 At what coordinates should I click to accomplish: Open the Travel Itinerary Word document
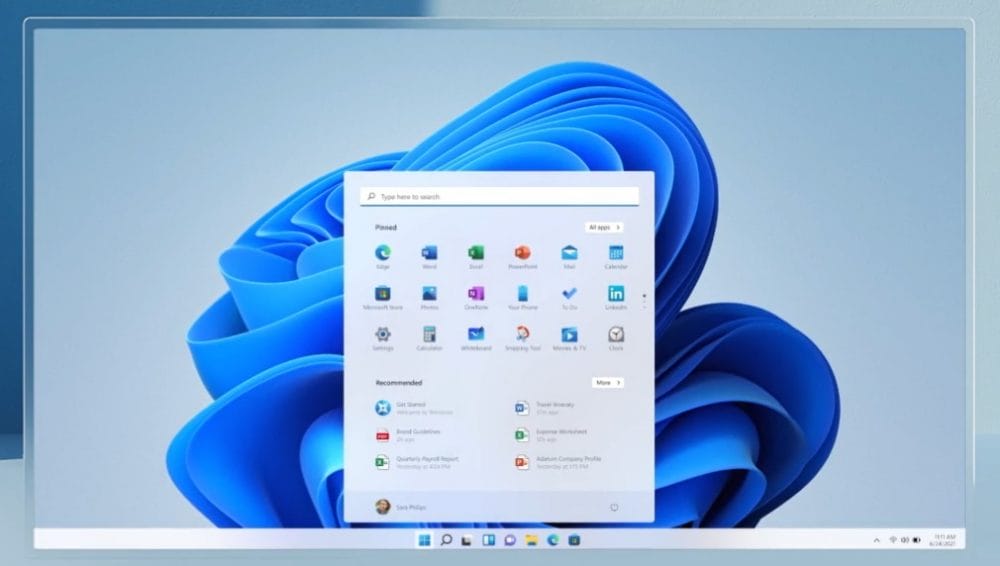545,408
